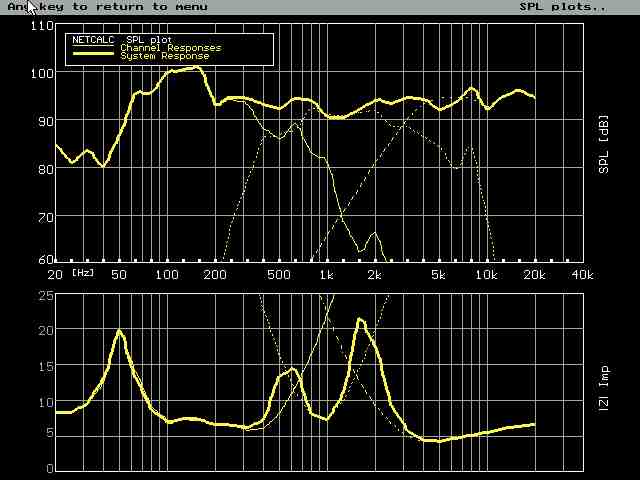
Task: Click the 10 impedance axis label
Action: 45,402
